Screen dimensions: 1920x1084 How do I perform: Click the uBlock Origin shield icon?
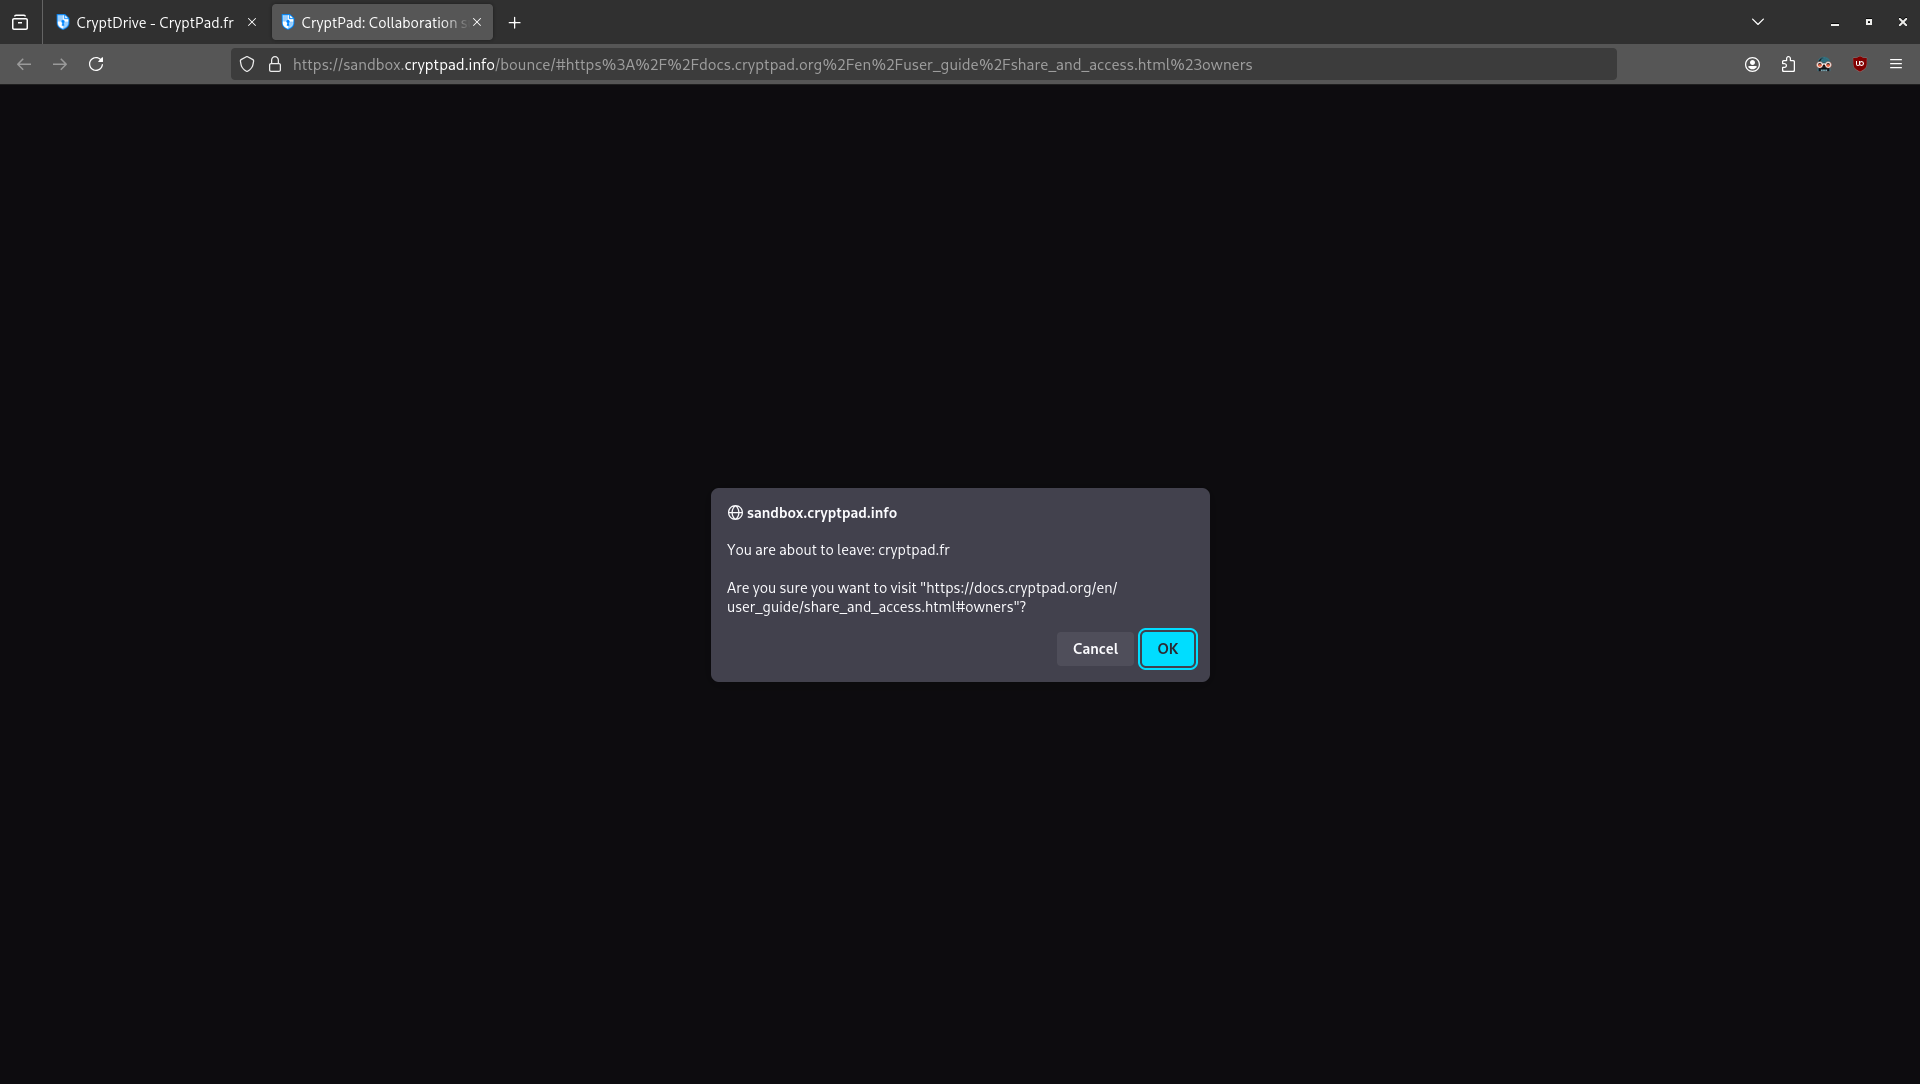coord(1860,64)
